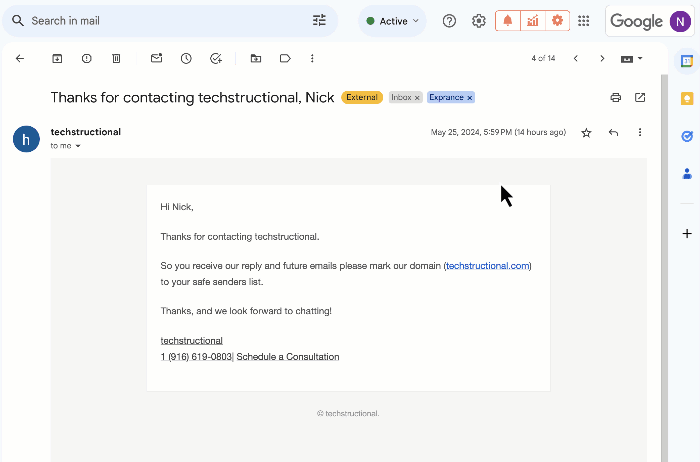Click the orange bell extension icon
The width and height of the screenshot is (700, 462).
tap(508, 21)
